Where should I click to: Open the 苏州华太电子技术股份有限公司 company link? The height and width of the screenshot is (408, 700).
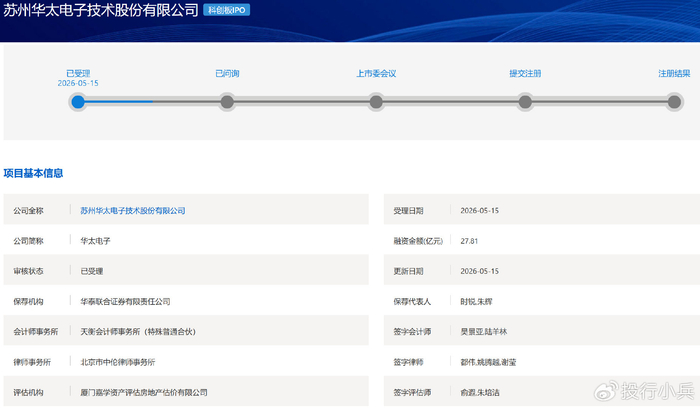coord(133,210)
